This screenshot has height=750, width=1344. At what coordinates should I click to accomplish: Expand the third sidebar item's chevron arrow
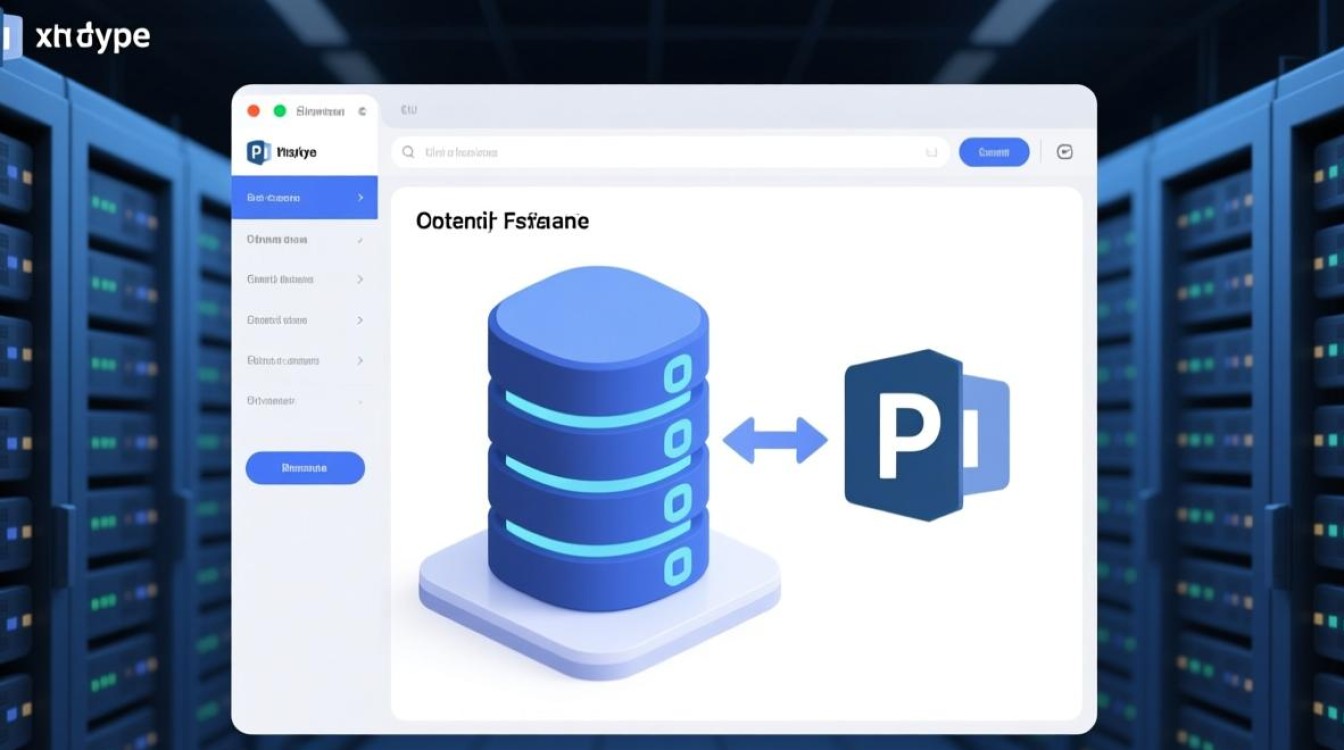[x=360, y=280]
